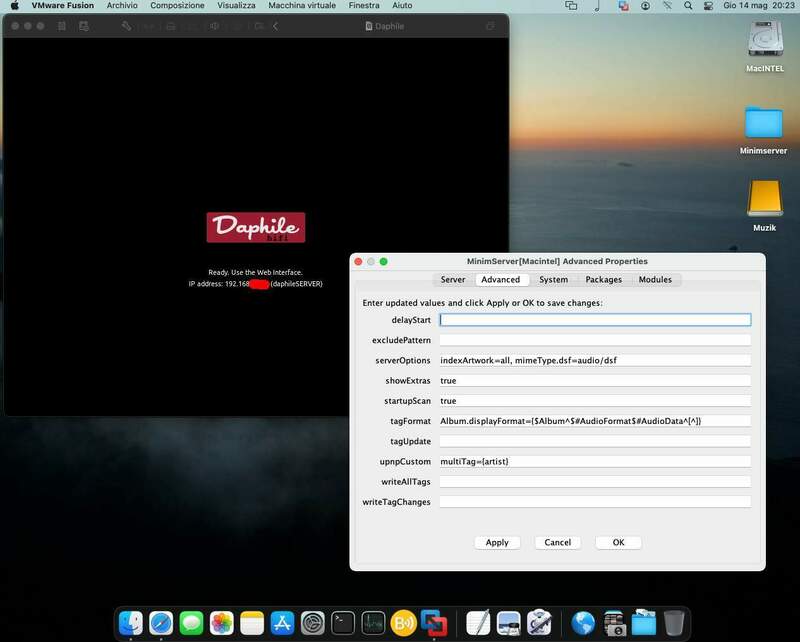Switch to the Packages tab
This screenshot has height=642, width=800.
click(x=604, y=280)
